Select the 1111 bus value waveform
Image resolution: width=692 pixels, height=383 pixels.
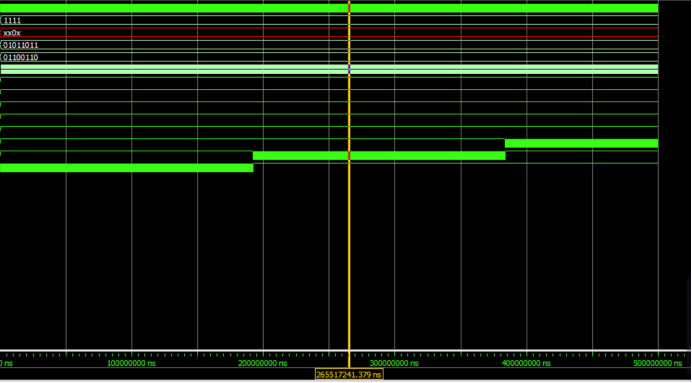329,20
